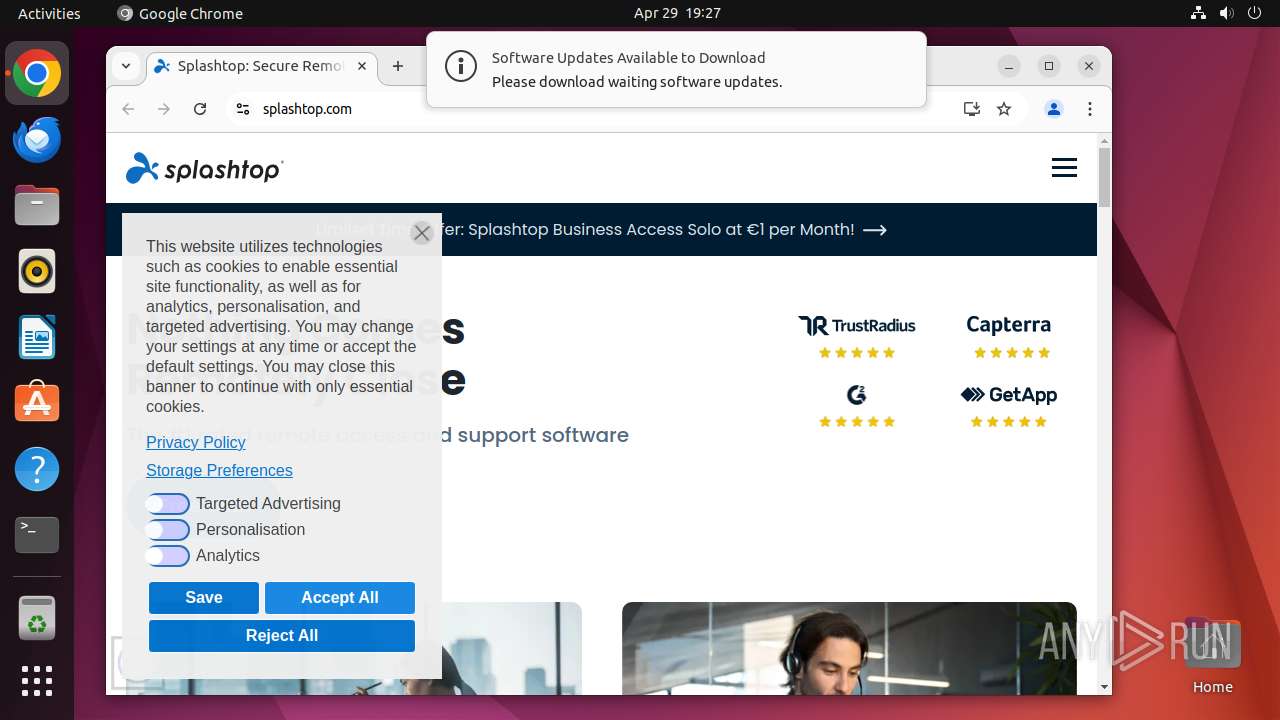Open the Activities overview
Image resolution: width=1280 pixels, height=720 pixels.
point(49,13)
